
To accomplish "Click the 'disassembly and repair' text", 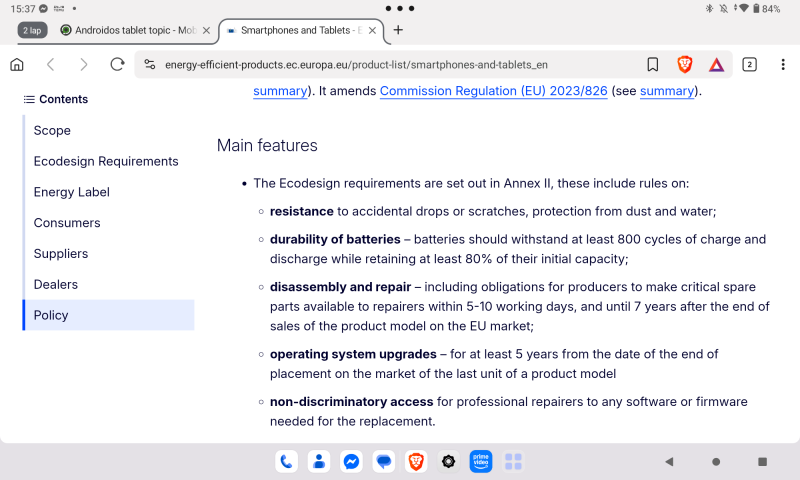I will (x=340, y=287).
